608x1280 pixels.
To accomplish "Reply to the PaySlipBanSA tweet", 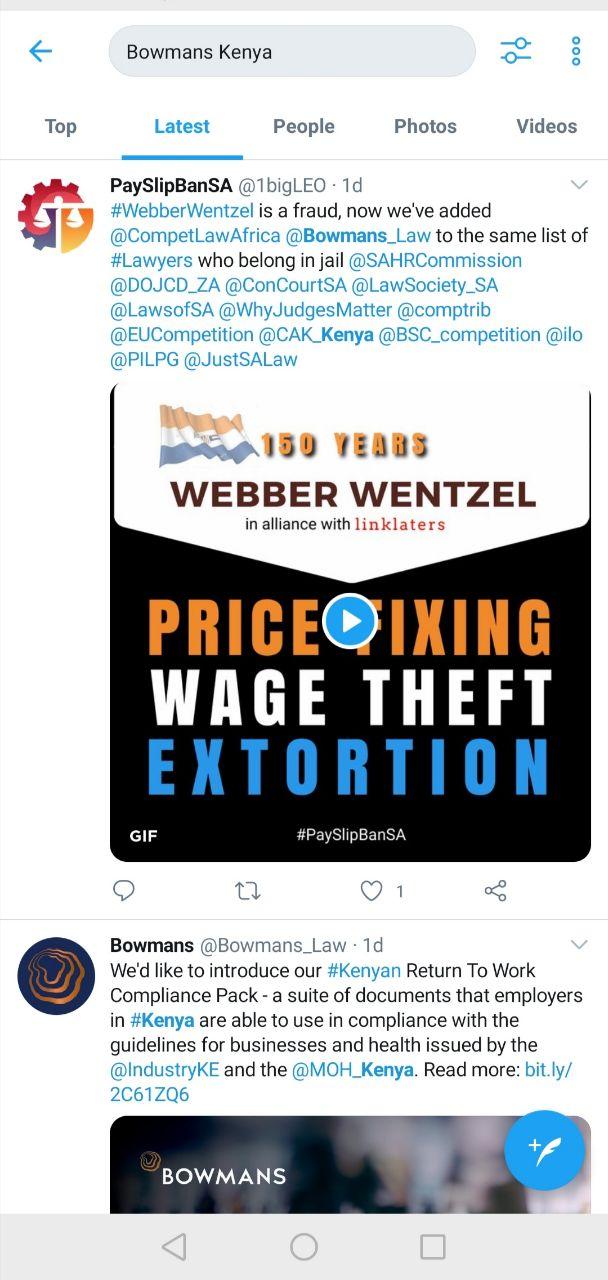I will [123, 890].
